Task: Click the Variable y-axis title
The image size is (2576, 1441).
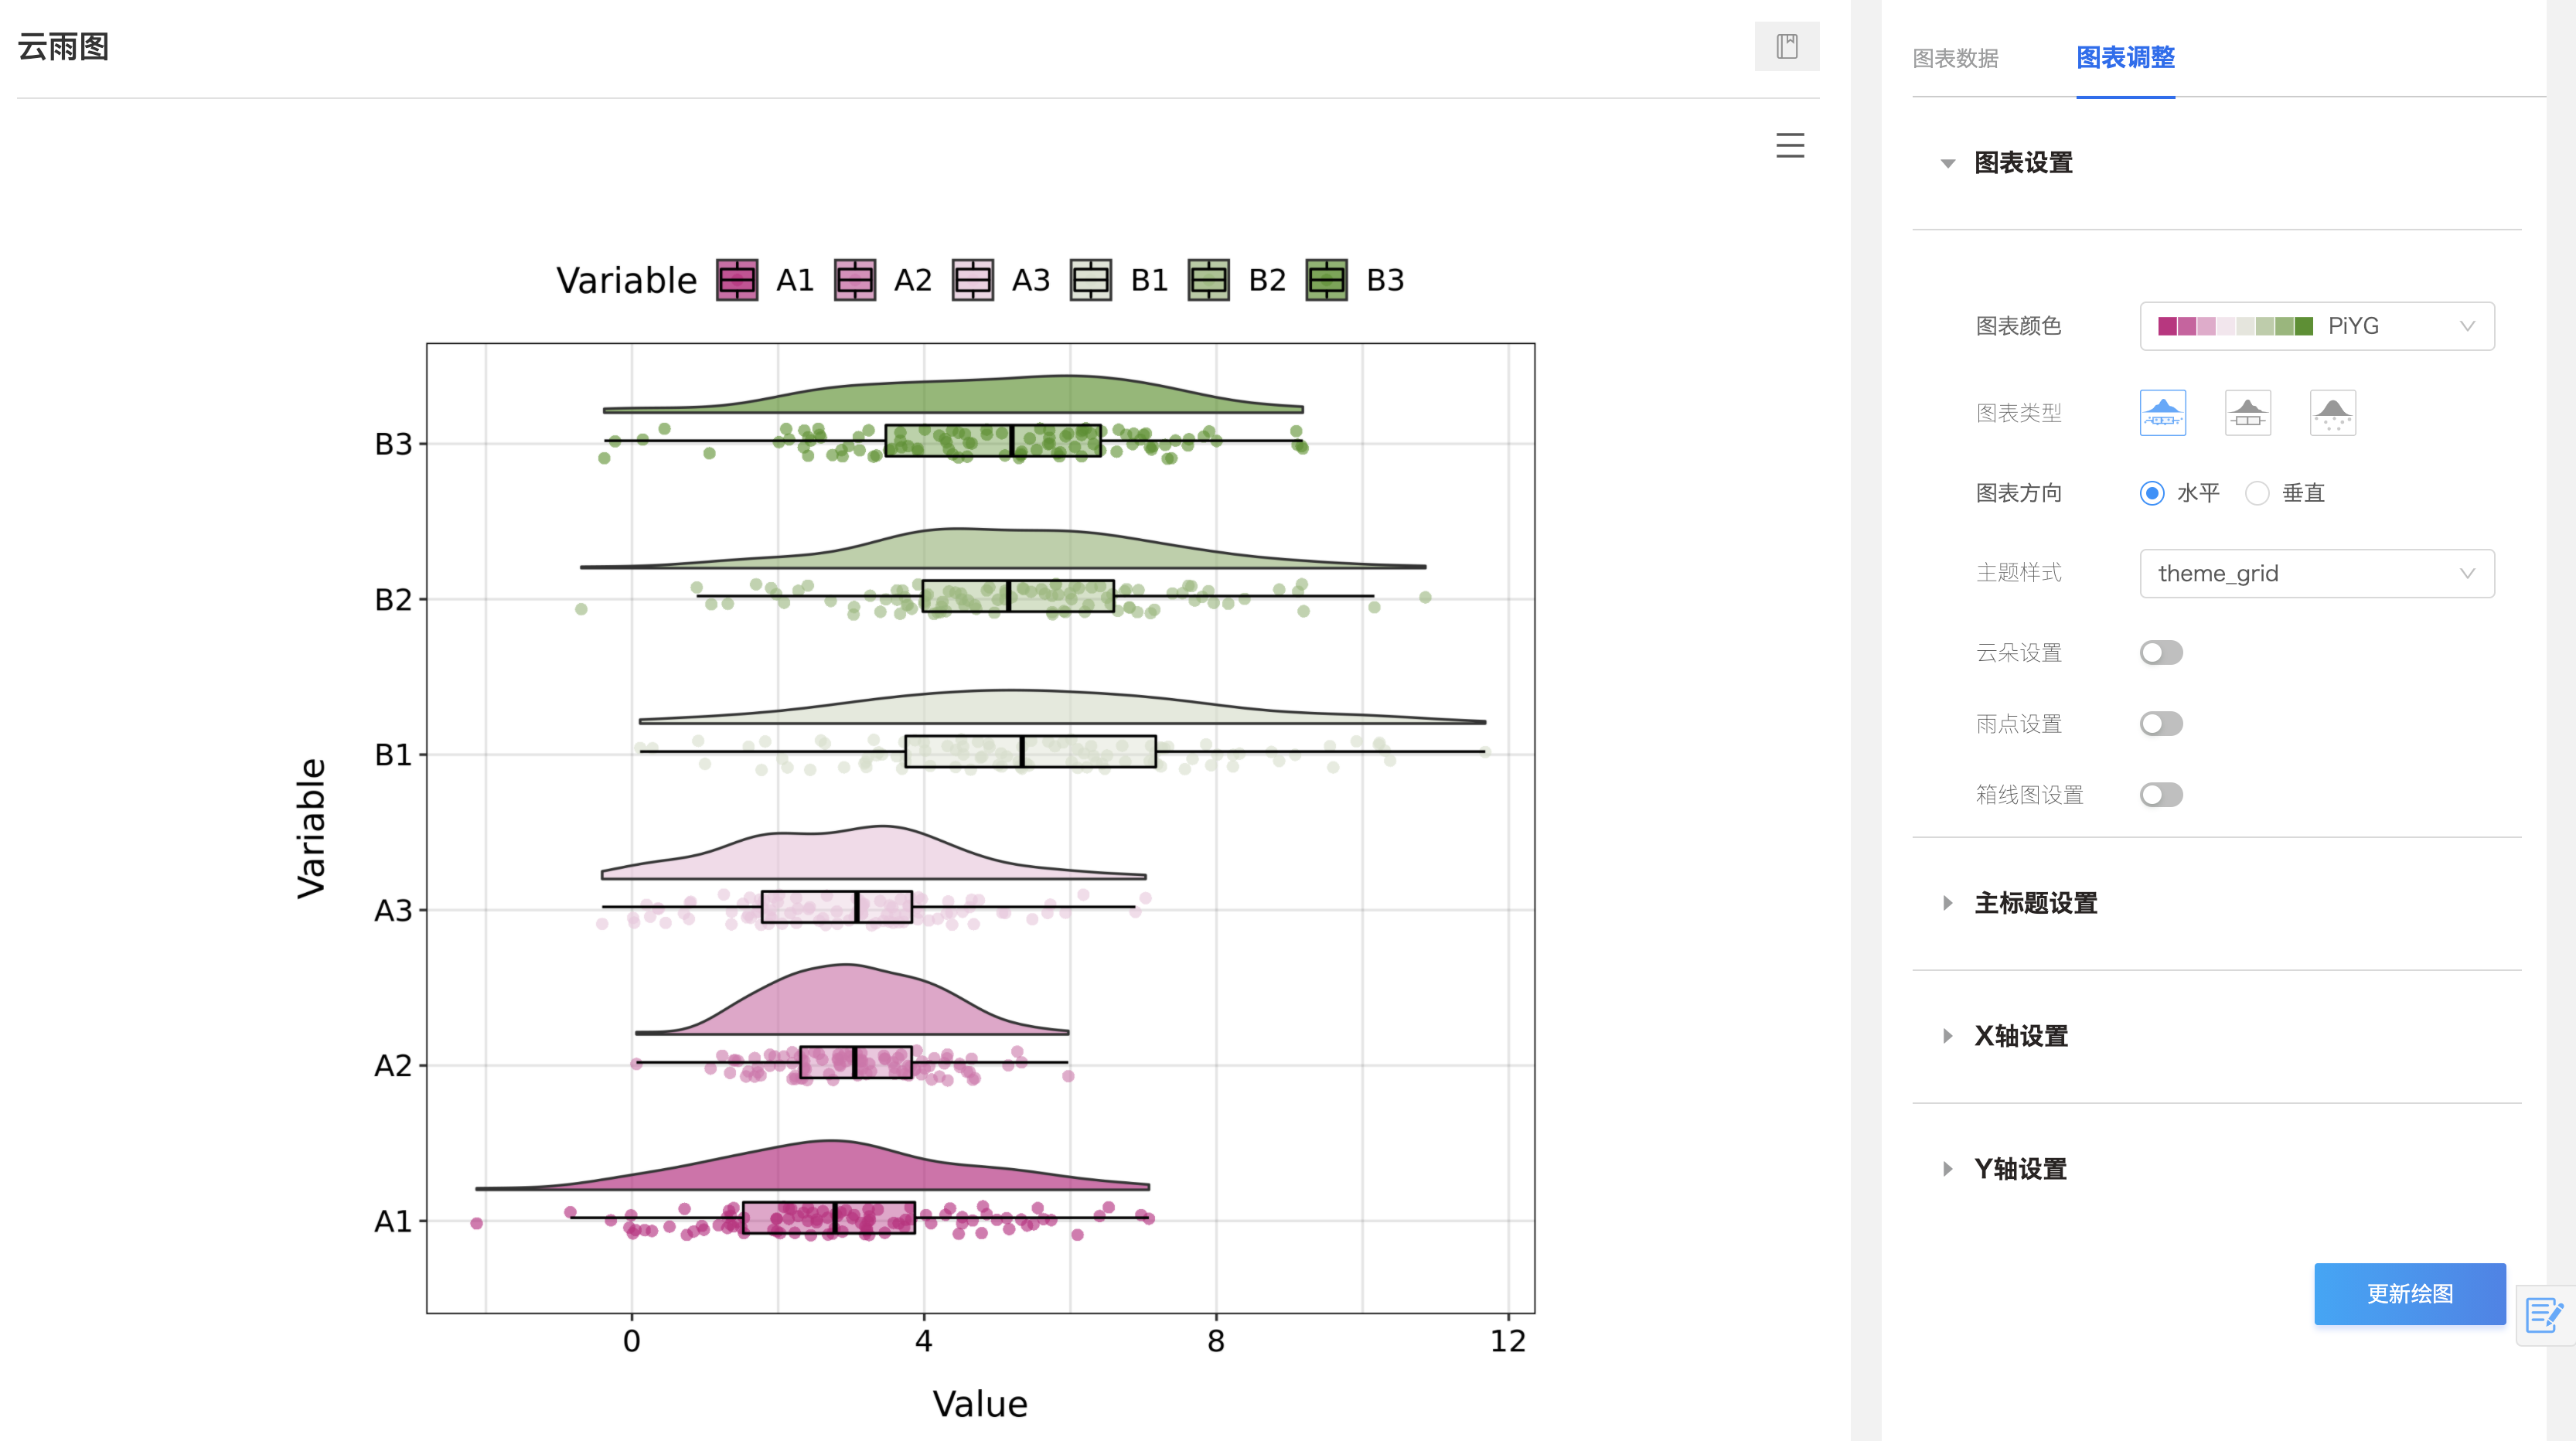Action: [311, 828]
